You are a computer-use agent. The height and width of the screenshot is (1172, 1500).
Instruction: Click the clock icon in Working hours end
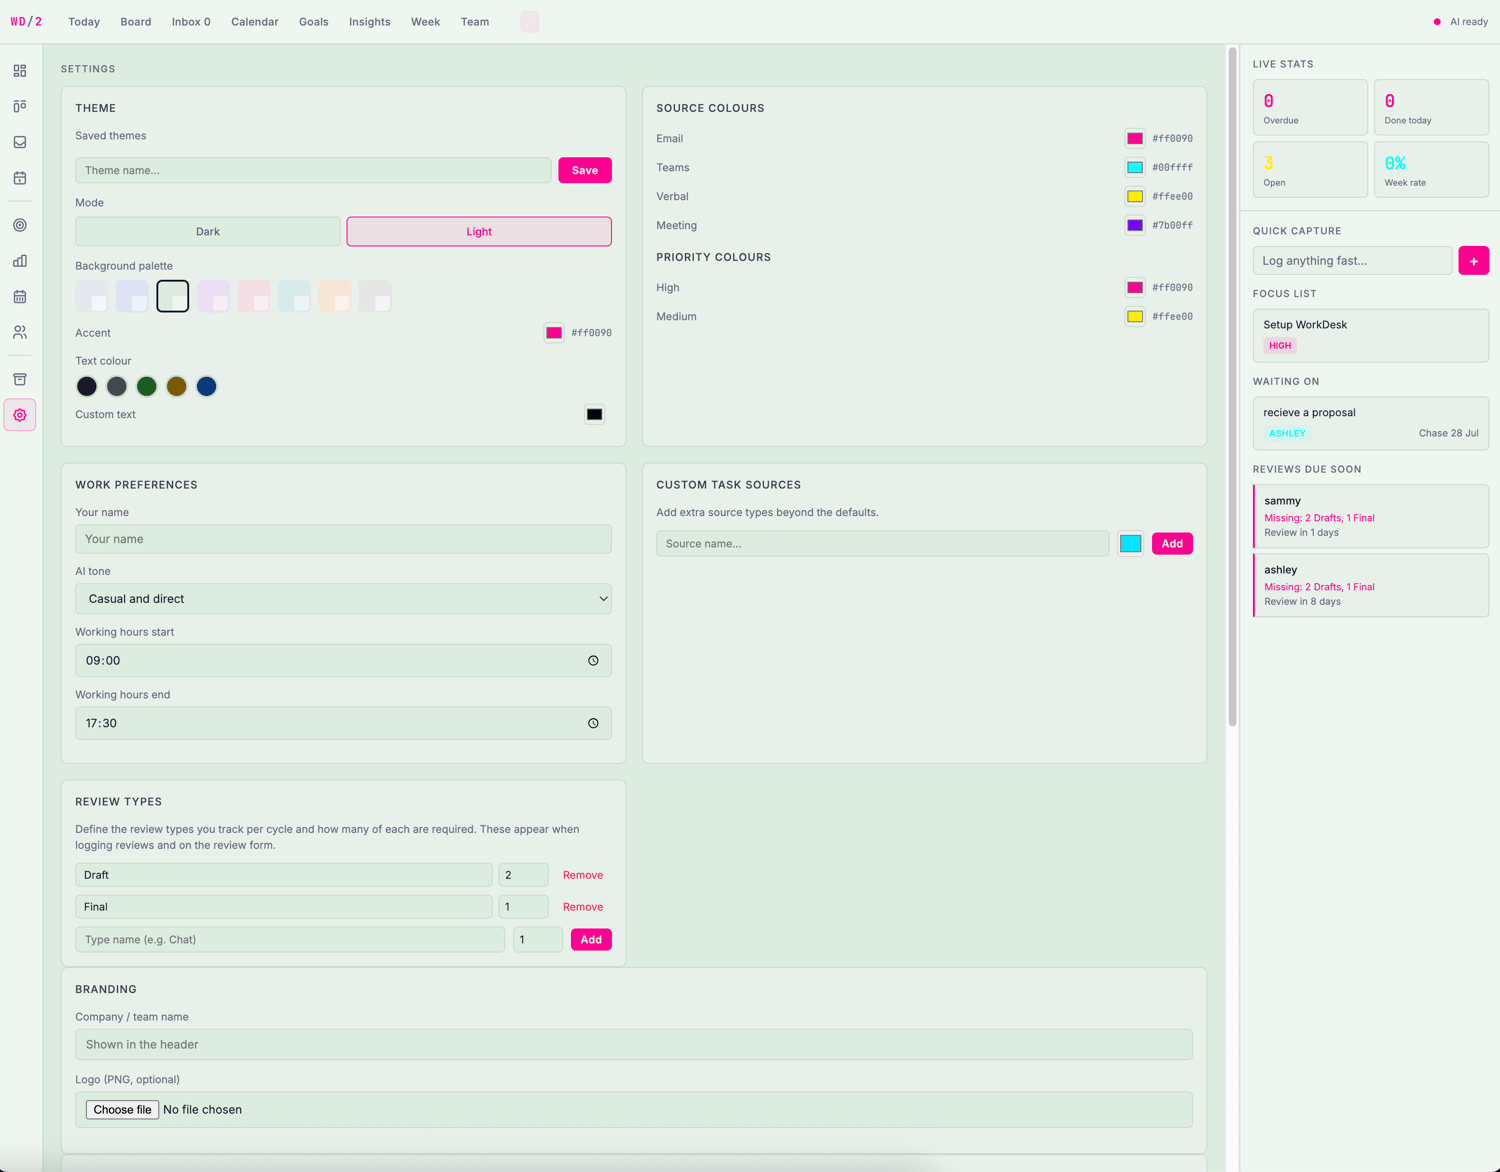(x=593, y=723)
